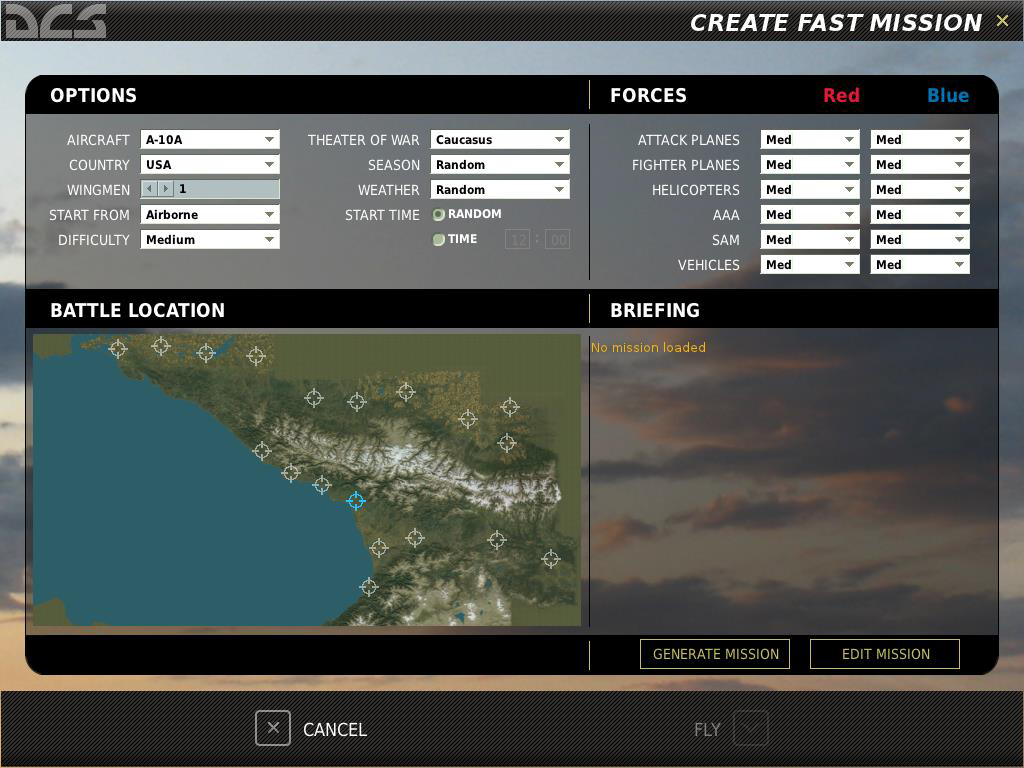Open Red ATTACK PLANES dropdown
The height and width of the screenshot is (768, 1024).
click(x=810, y=139)
